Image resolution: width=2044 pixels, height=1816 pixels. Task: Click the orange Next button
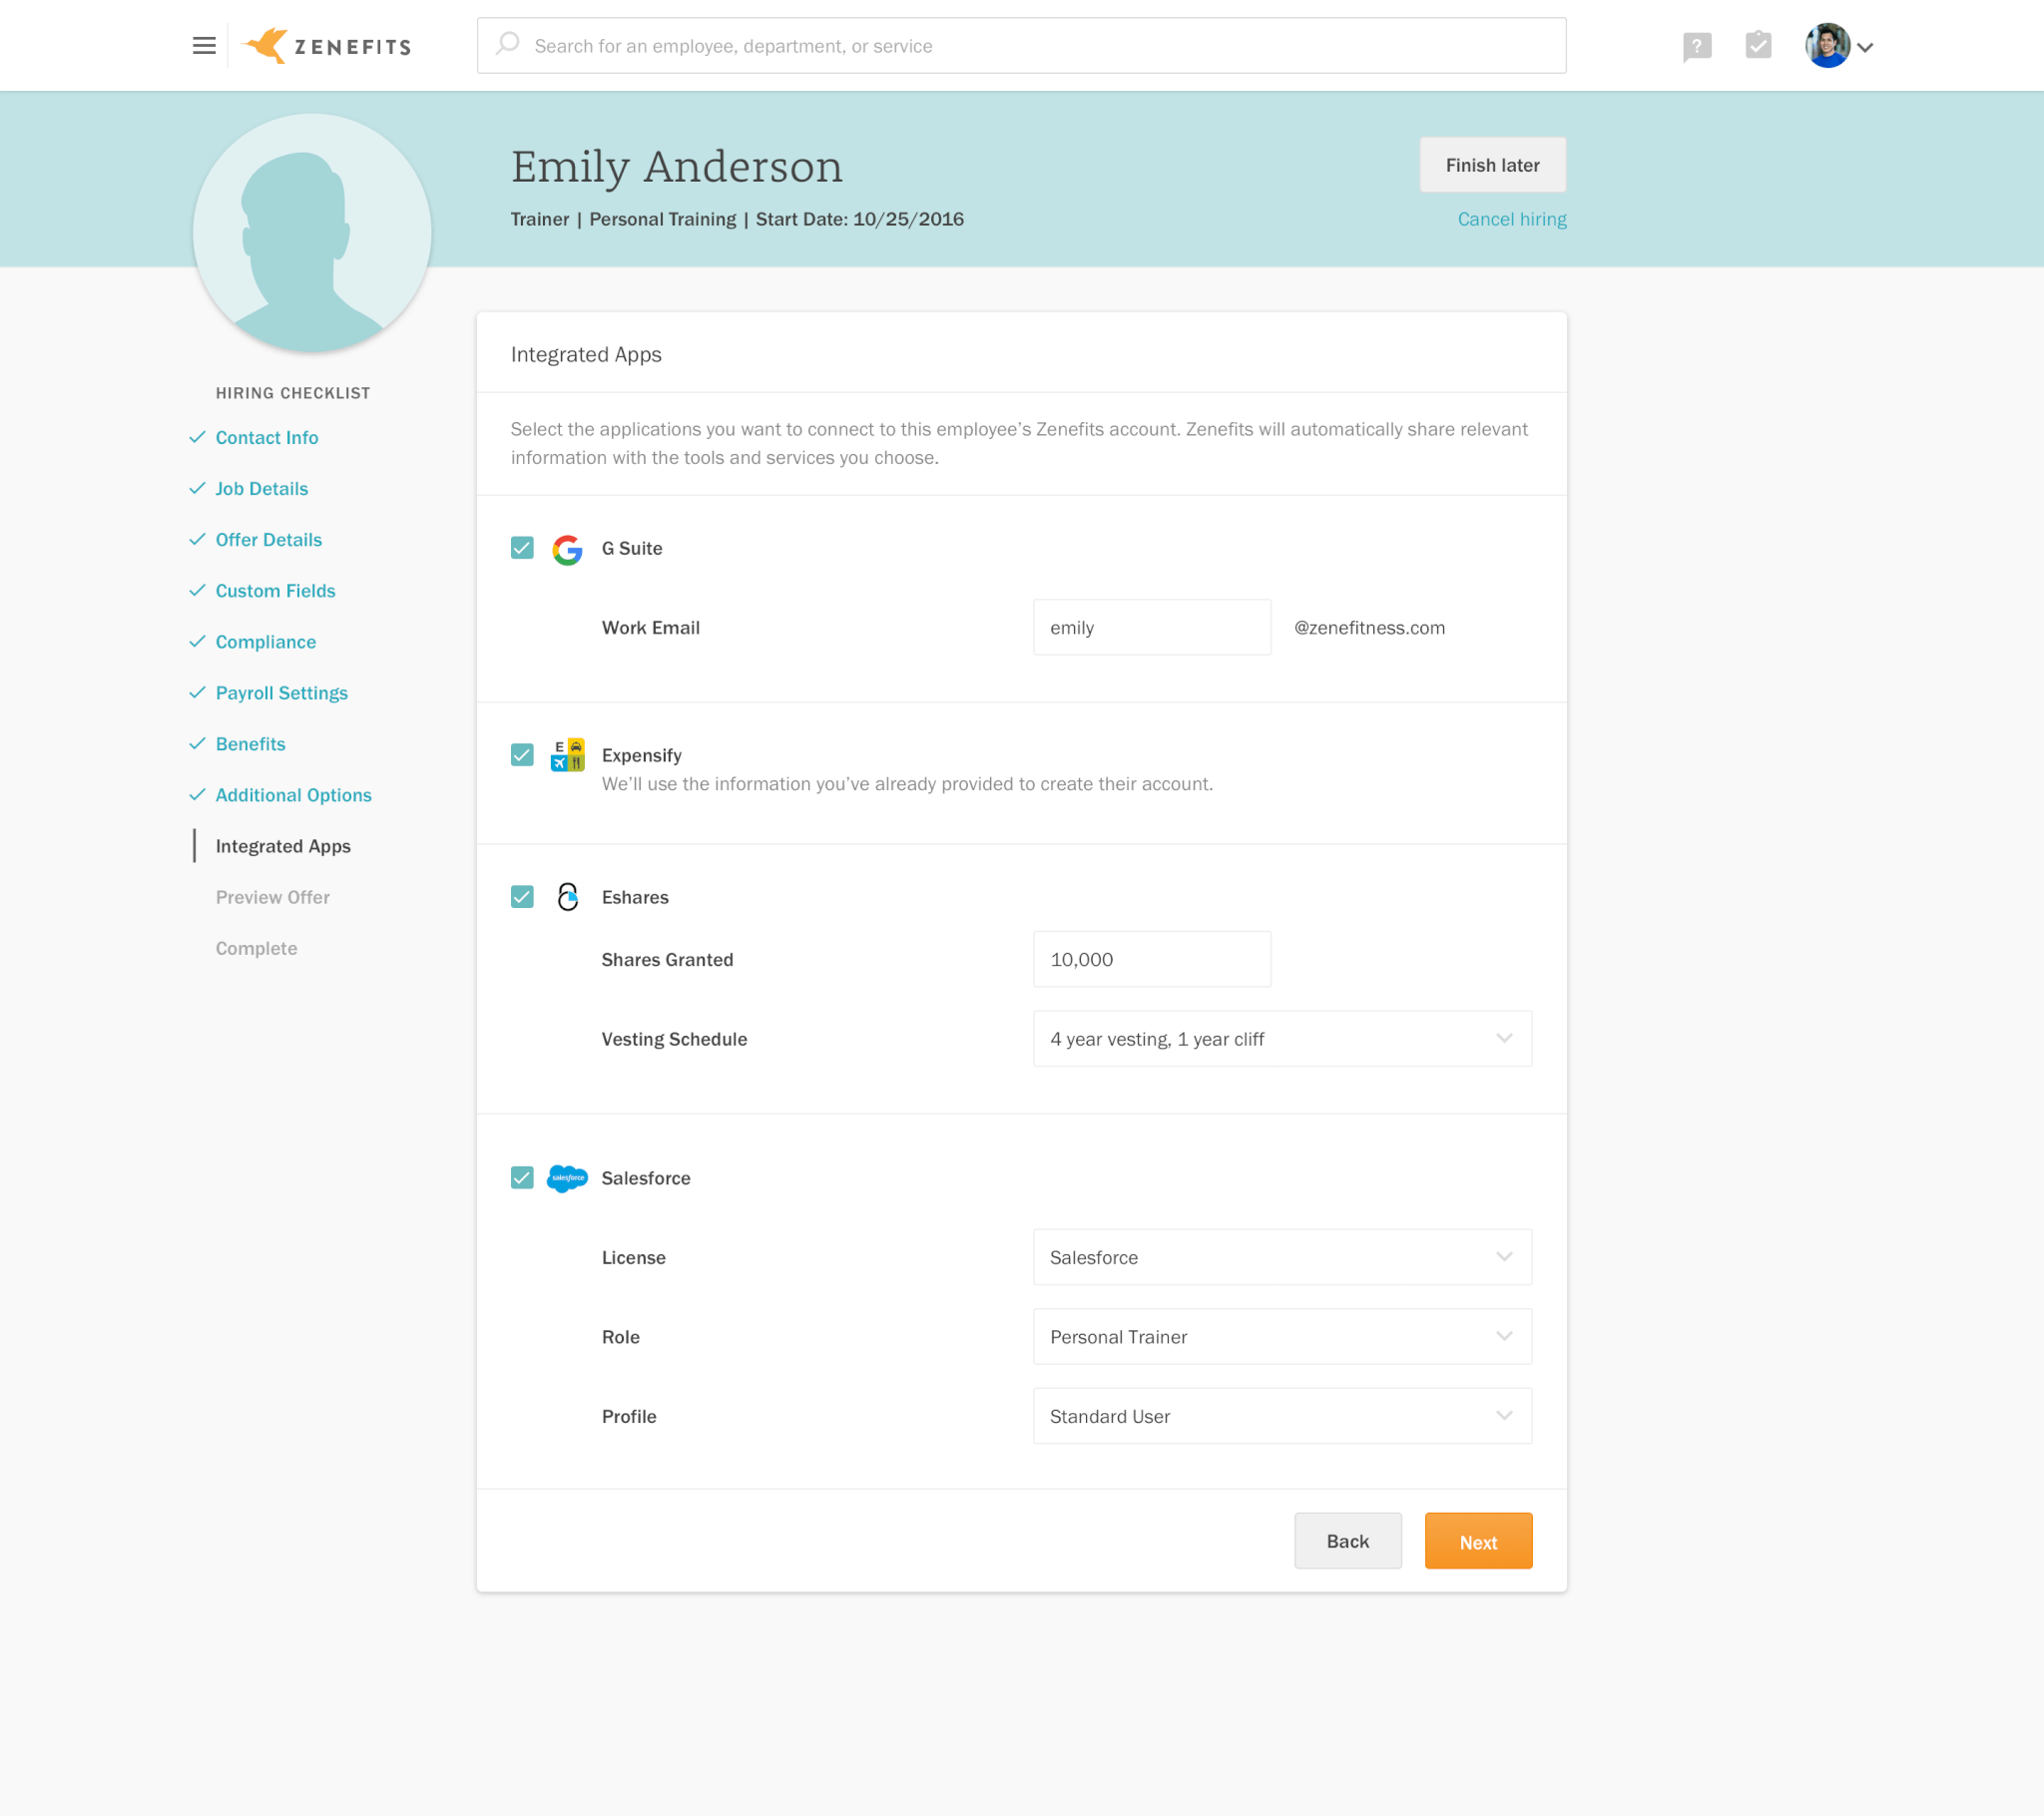tap(1478, 1541)
